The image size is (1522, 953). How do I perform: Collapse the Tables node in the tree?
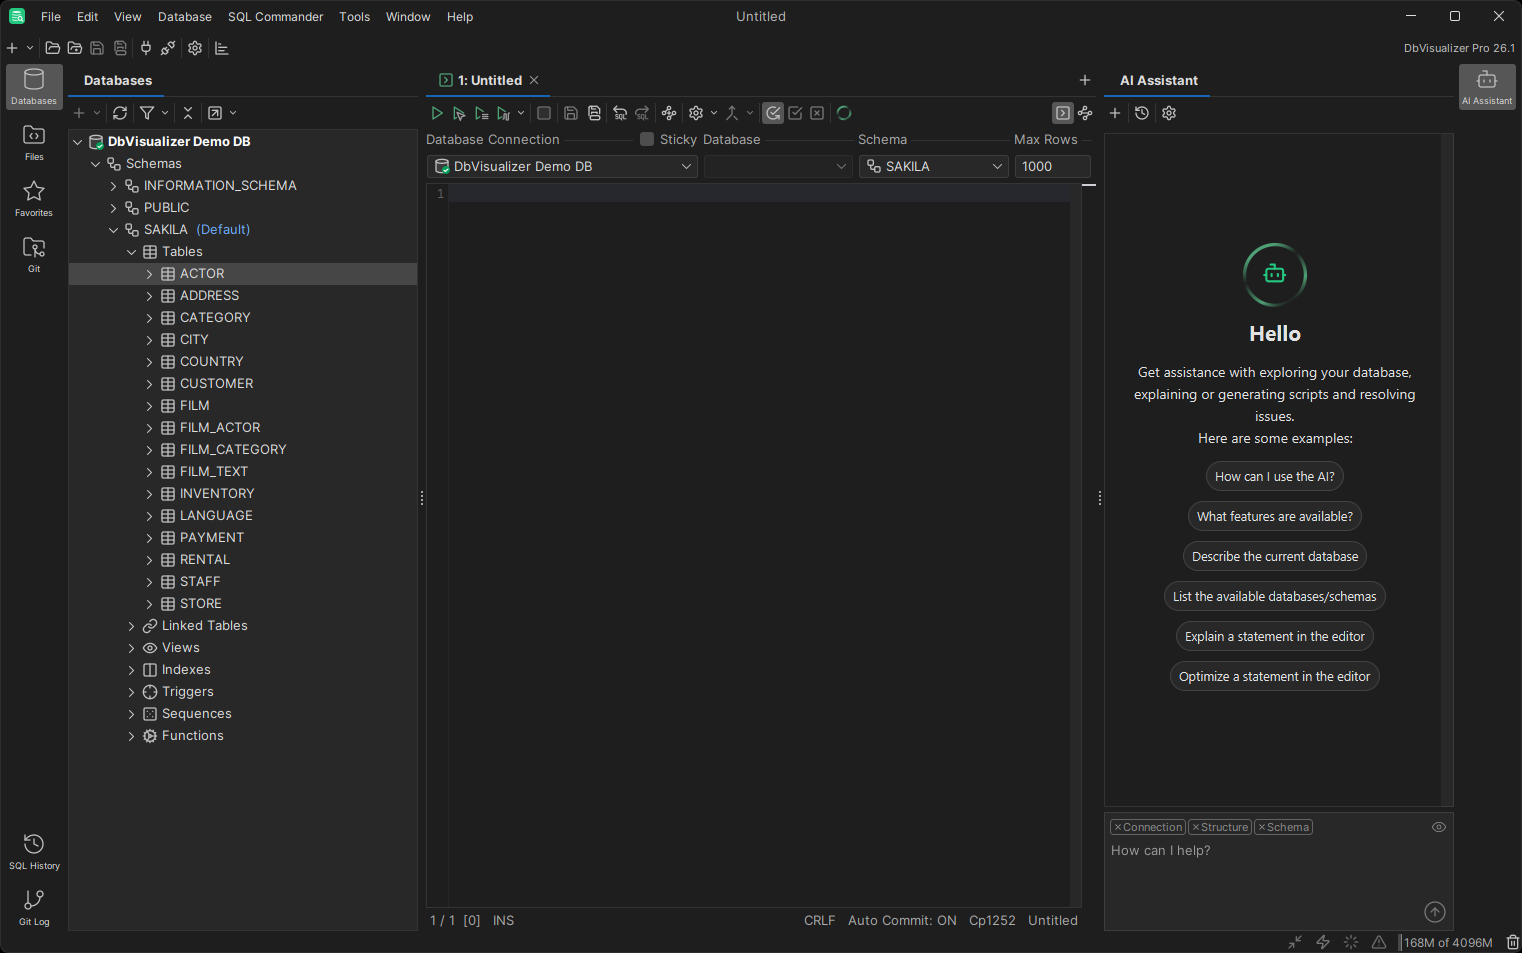pos(131,251)
